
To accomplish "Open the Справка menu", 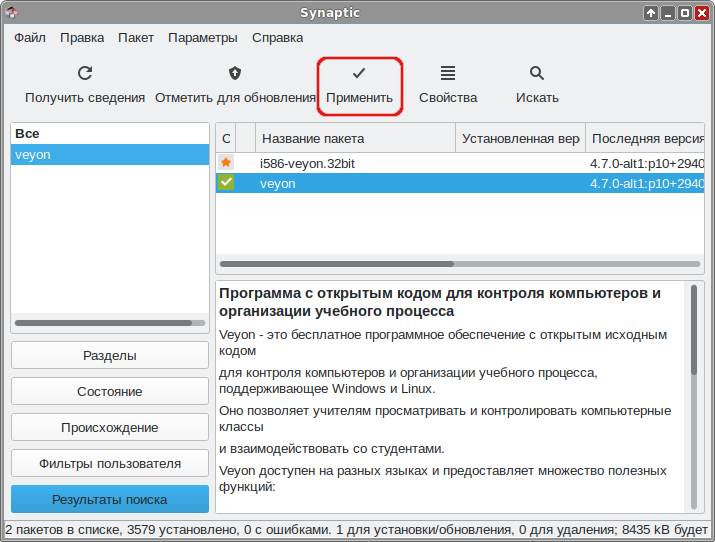I will point(278,38).
